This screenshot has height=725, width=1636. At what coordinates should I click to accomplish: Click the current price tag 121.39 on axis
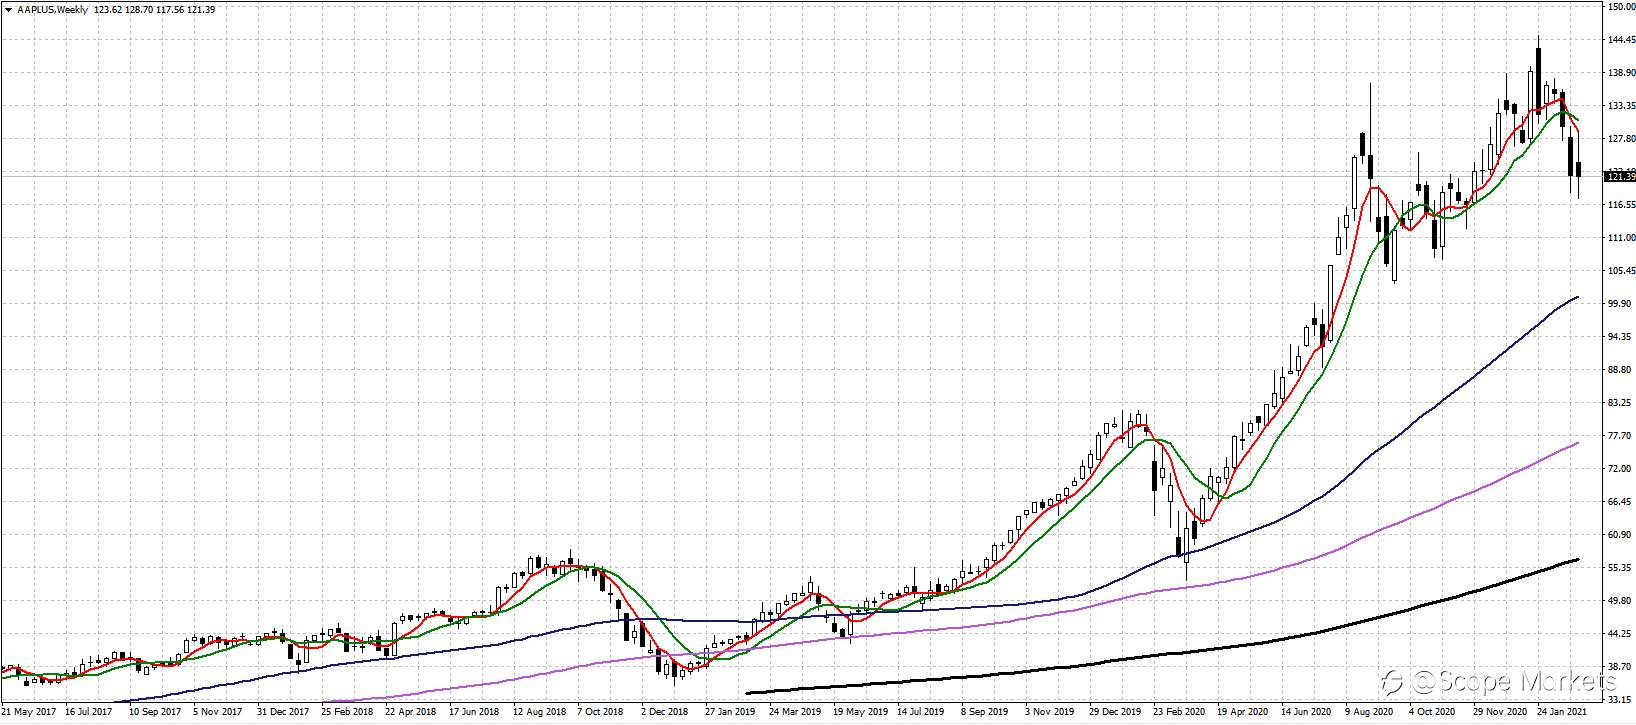point(1619,177)
